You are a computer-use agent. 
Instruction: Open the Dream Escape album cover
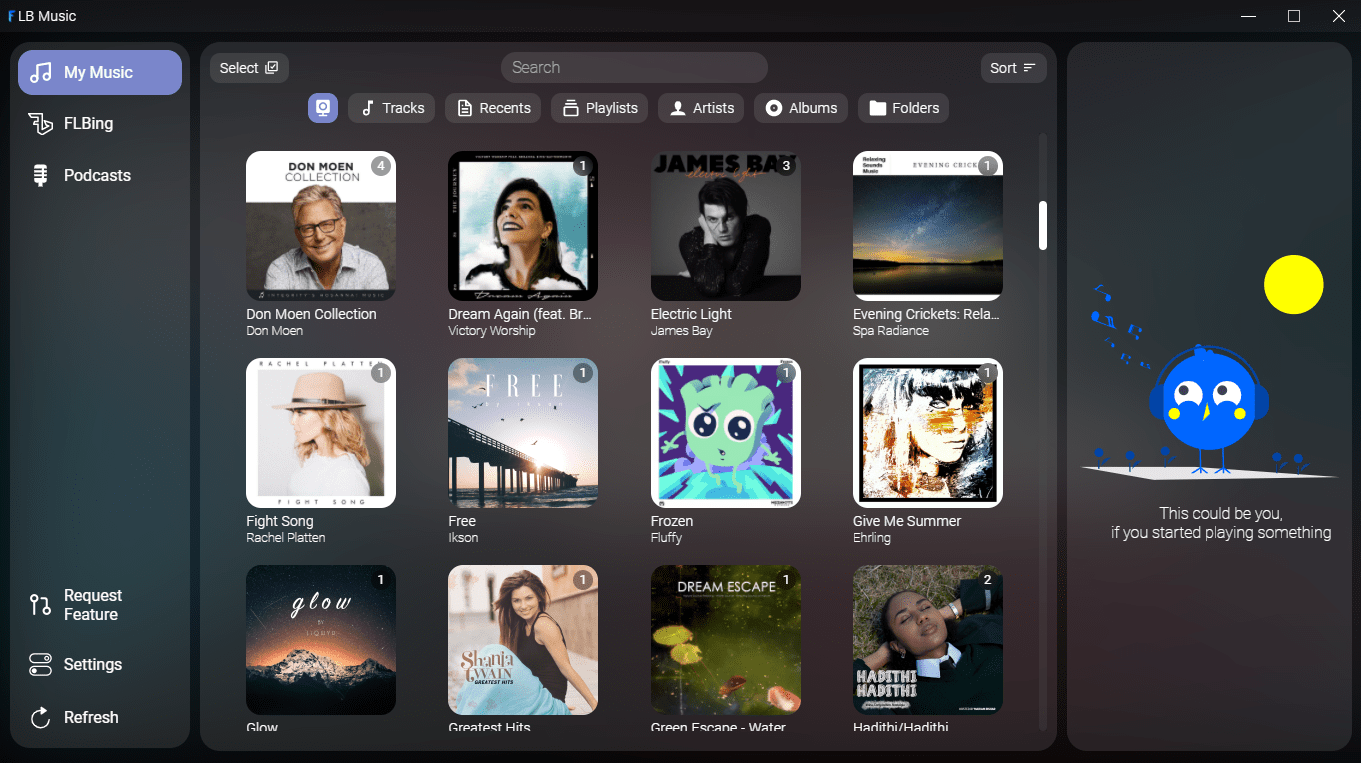point(726,640)
